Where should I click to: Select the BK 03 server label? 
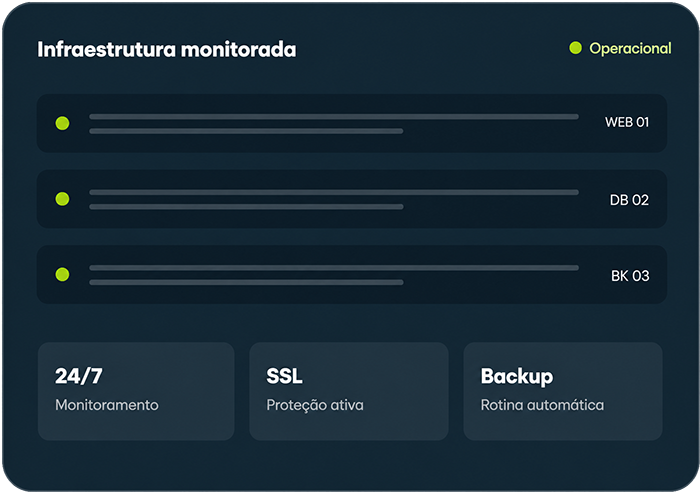(x=630, y=276)
